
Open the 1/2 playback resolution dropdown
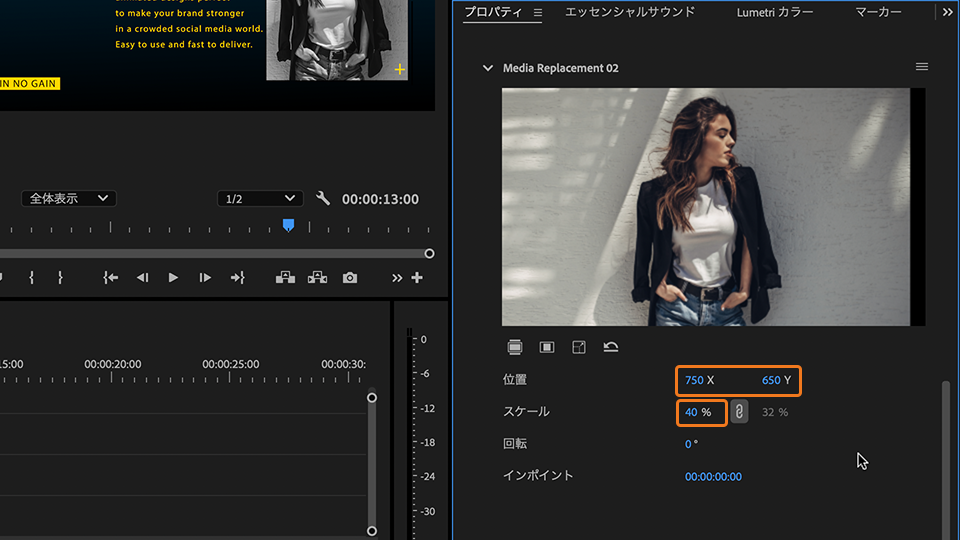pyautogui.click(x=260, y=199)
